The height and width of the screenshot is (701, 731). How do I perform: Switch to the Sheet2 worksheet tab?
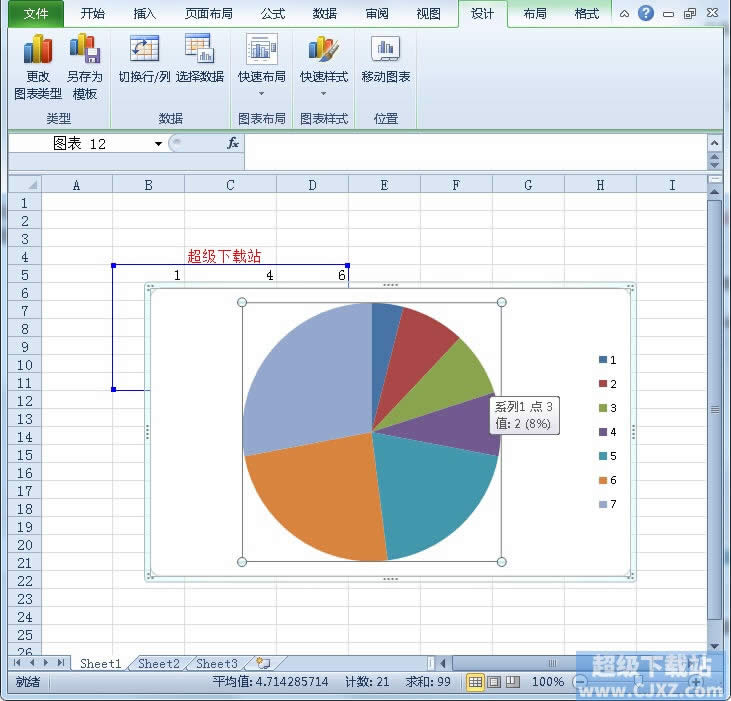[x=159, y=663]
